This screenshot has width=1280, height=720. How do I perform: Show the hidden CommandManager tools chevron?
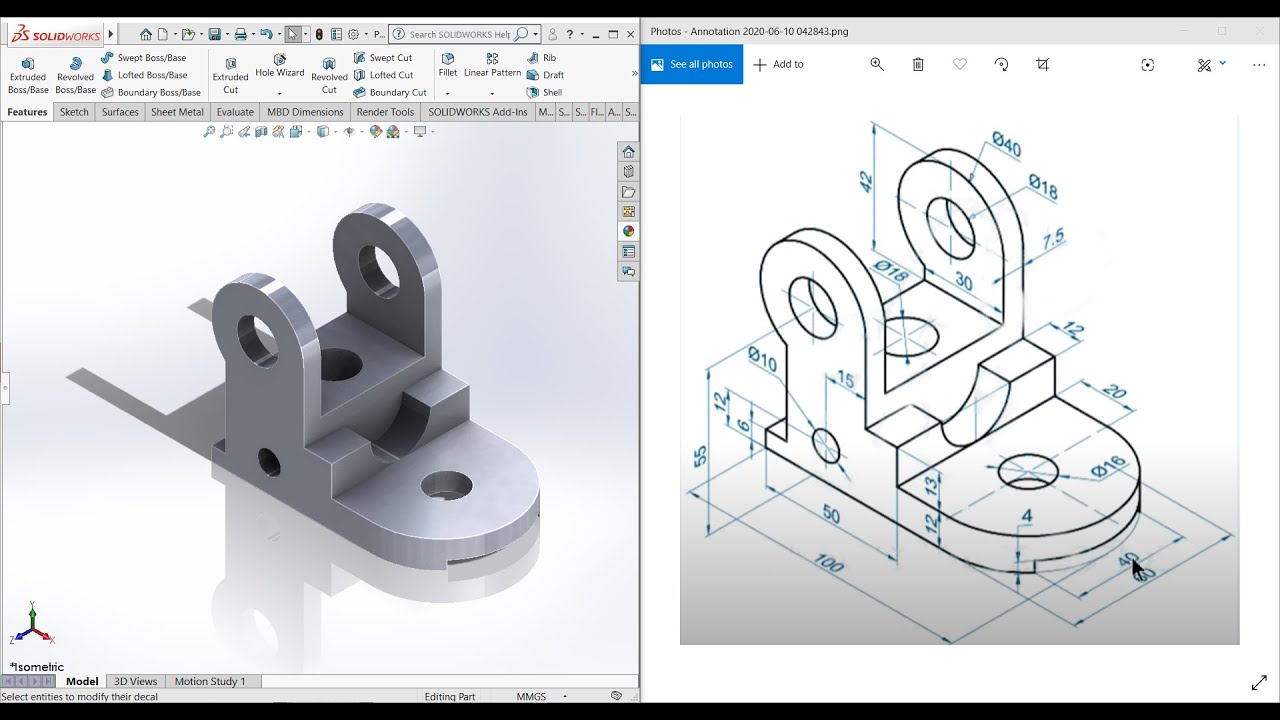point(634,73)
